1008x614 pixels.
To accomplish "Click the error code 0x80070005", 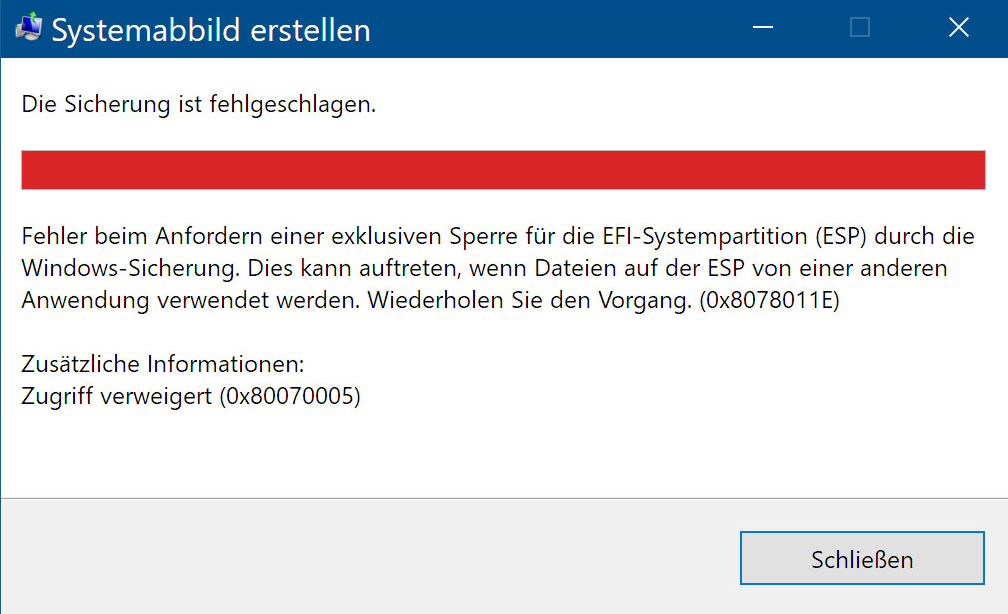I will 291,396.
